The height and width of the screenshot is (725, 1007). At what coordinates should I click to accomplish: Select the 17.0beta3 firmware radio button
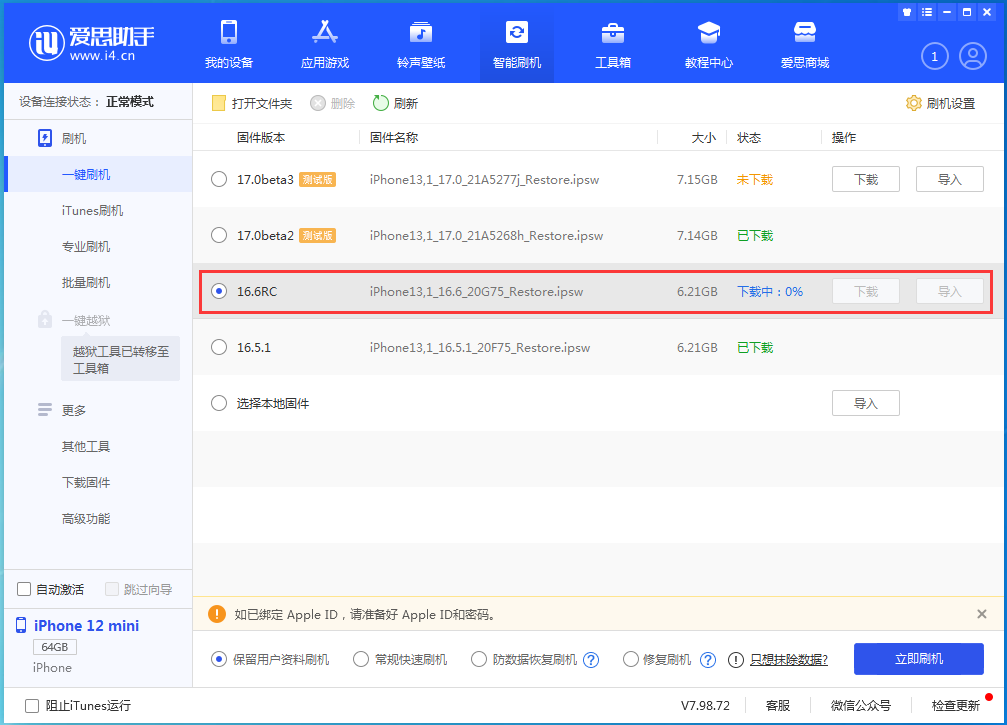218,179
